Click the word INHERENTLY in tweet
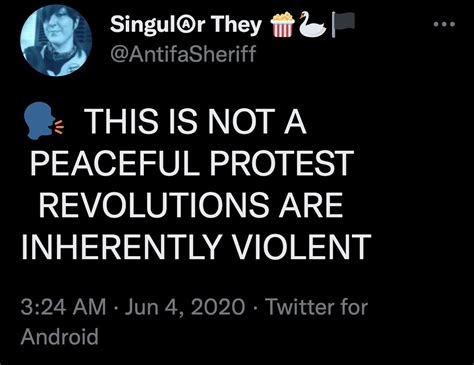This screenshot has height=365, width=474. pos(121,247)
